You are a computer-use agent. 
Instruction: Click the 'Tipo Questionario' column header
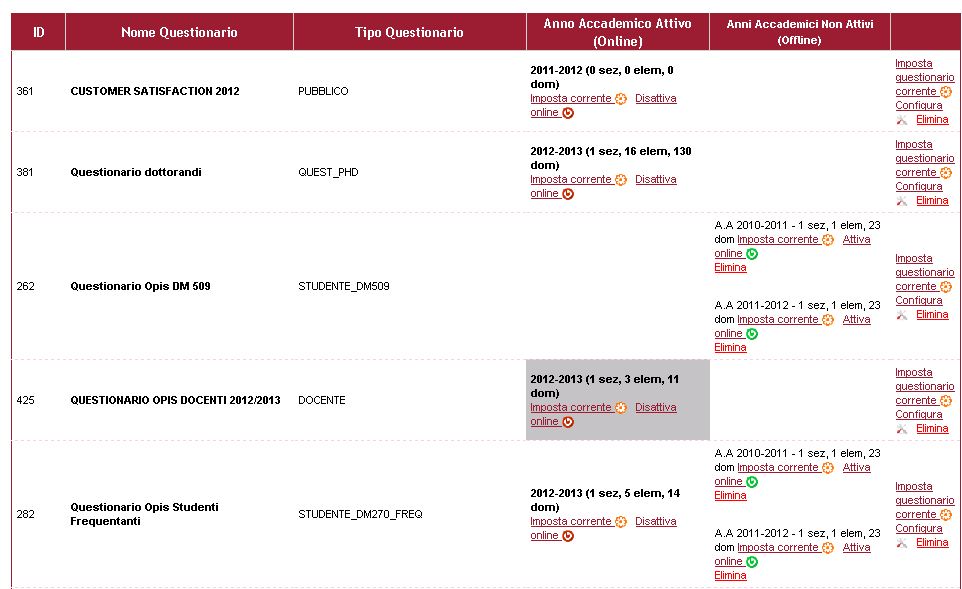pyautogui.click(x=409, y=32)
